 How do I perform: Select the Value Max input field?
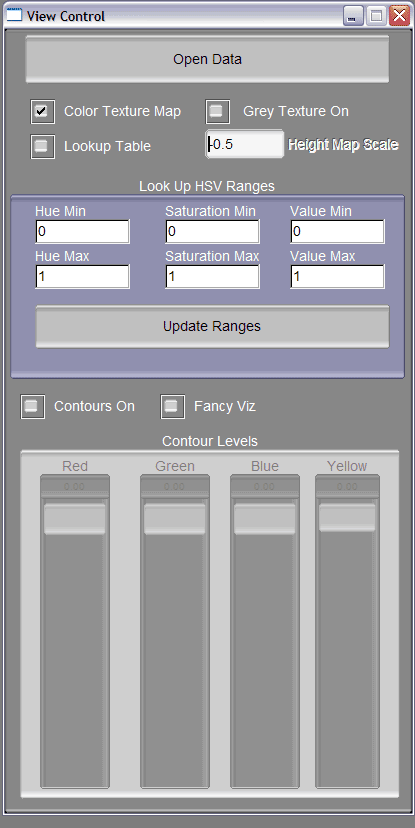[337, 277]
